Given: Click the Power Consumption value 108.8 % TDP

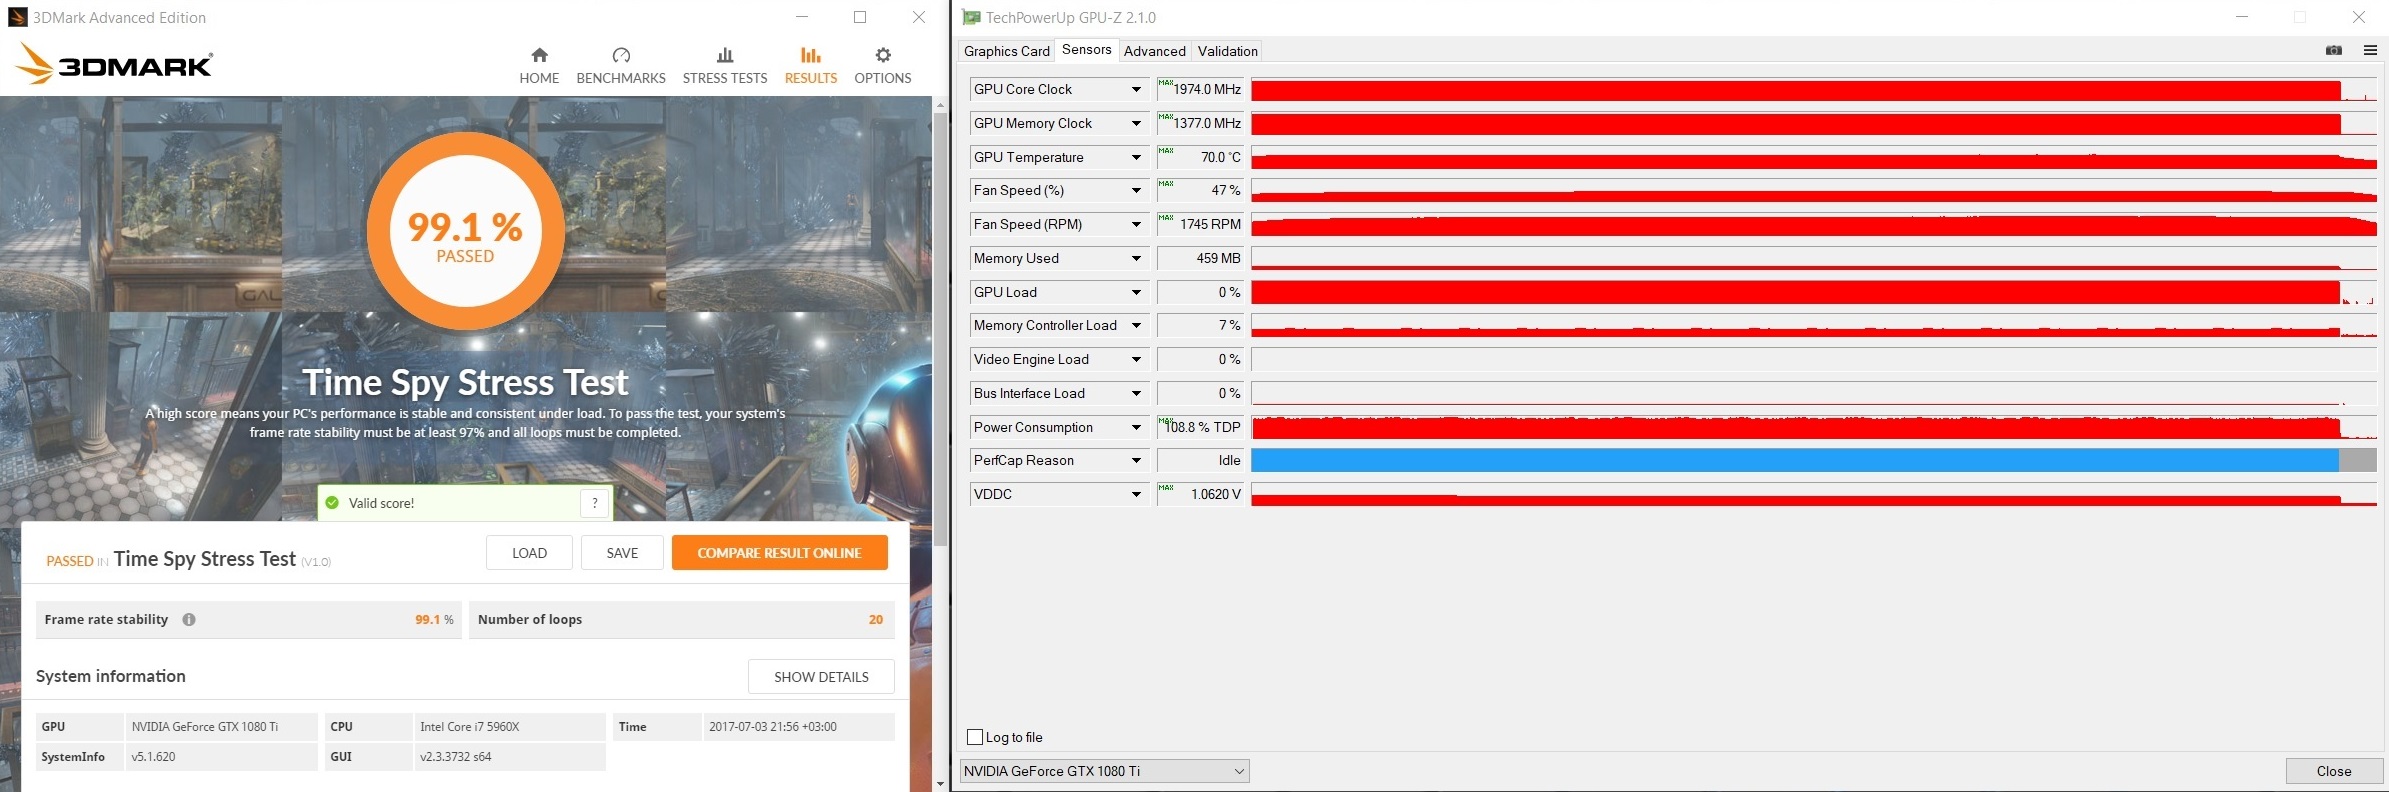Looking at the screenshot, I should point(1200,427).
